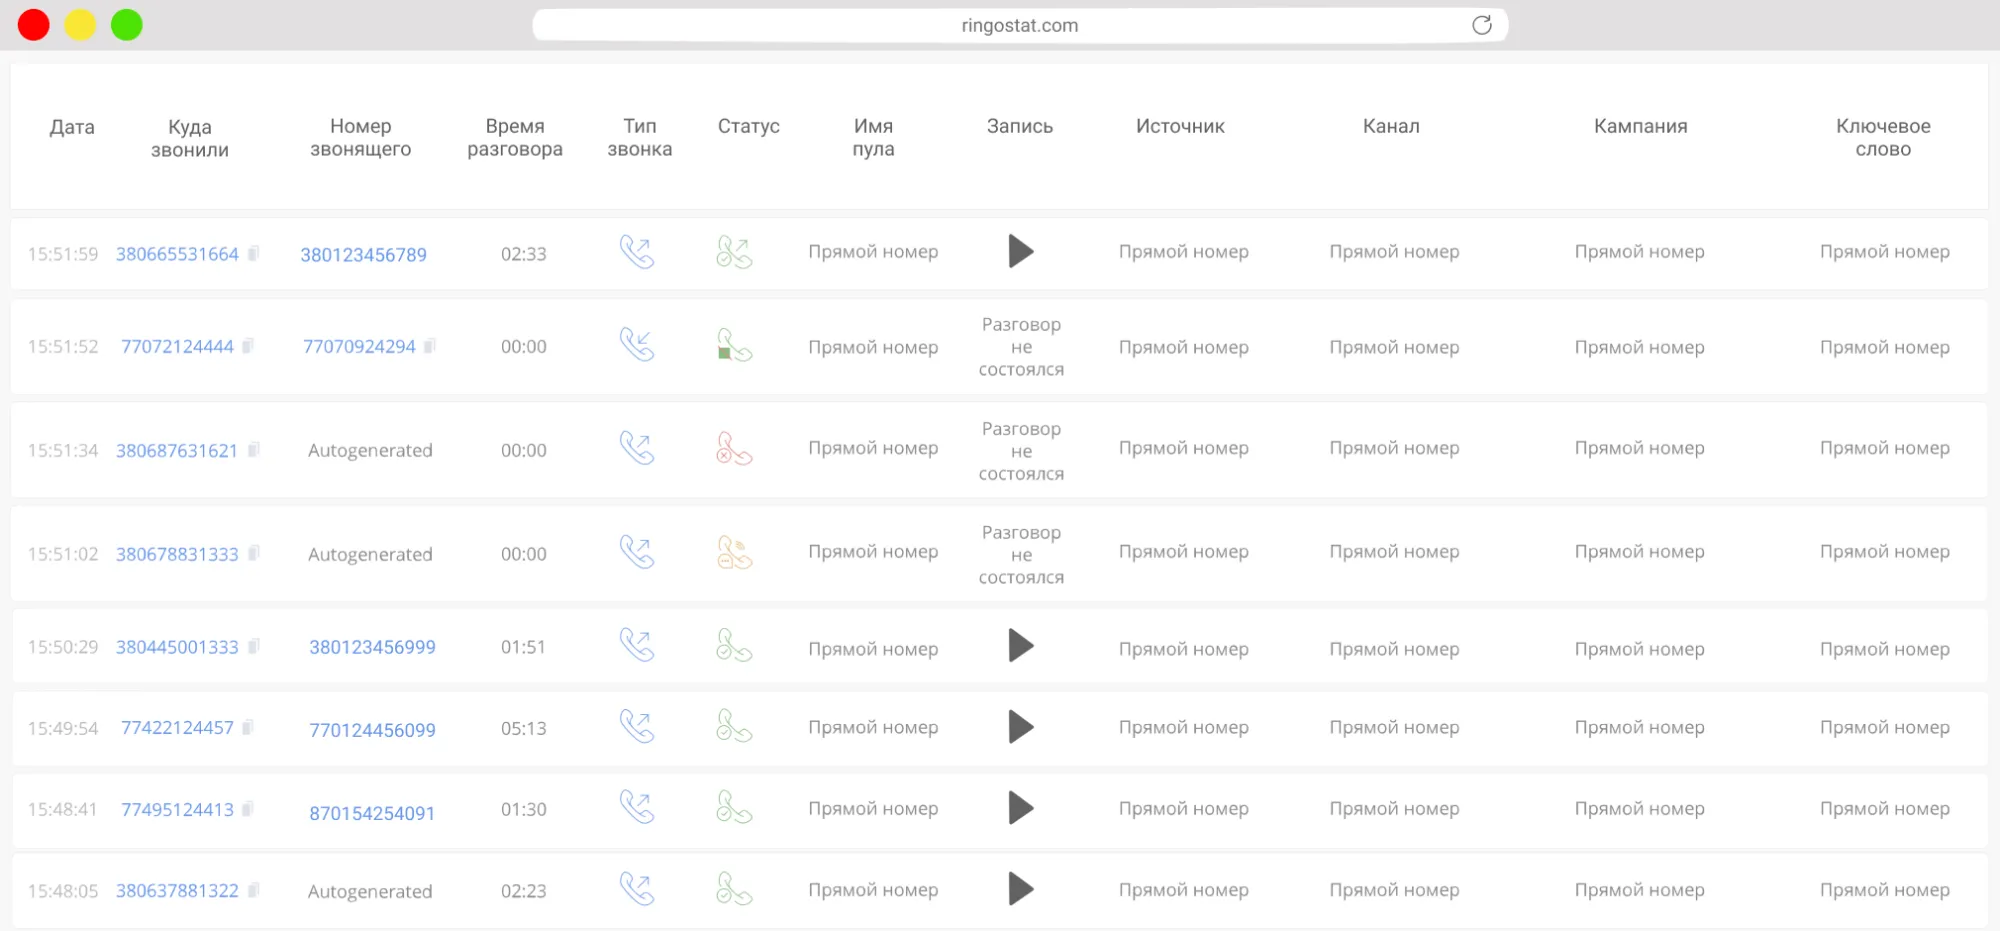
Task: Copy number 380445001333 using copy icon
Action: (x=254, y=647)
